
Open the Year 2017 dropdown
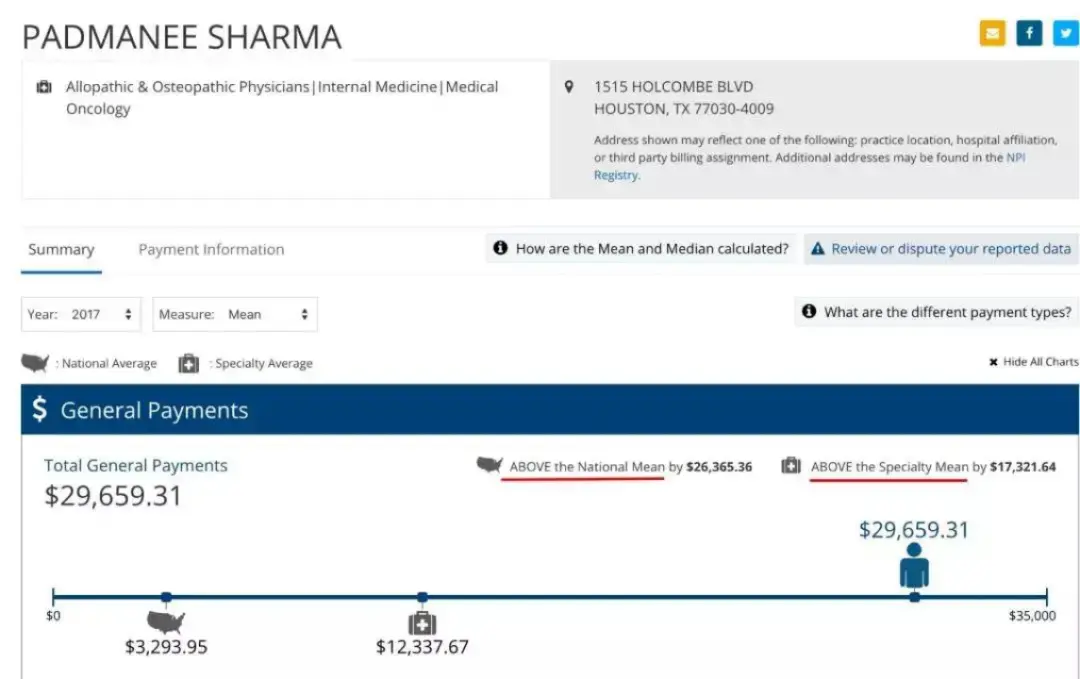[81, 314]
